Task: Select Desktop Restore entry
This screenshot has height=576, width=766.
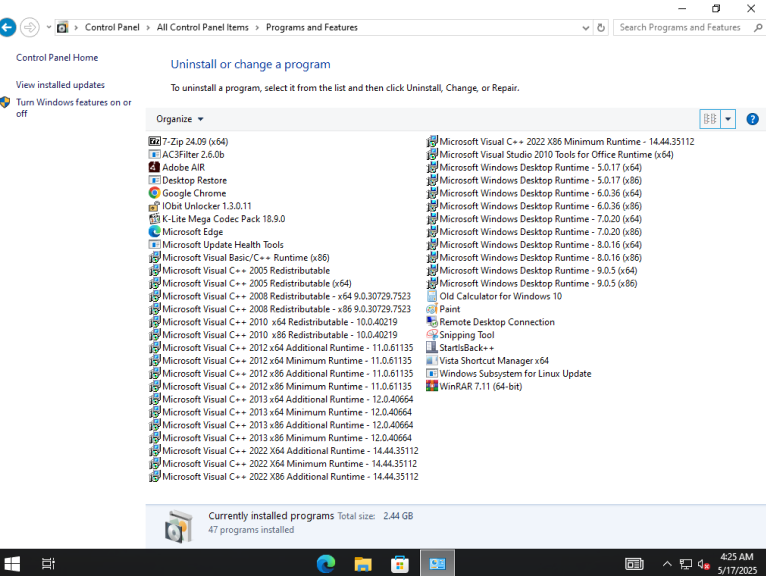Action: (188, 180)
